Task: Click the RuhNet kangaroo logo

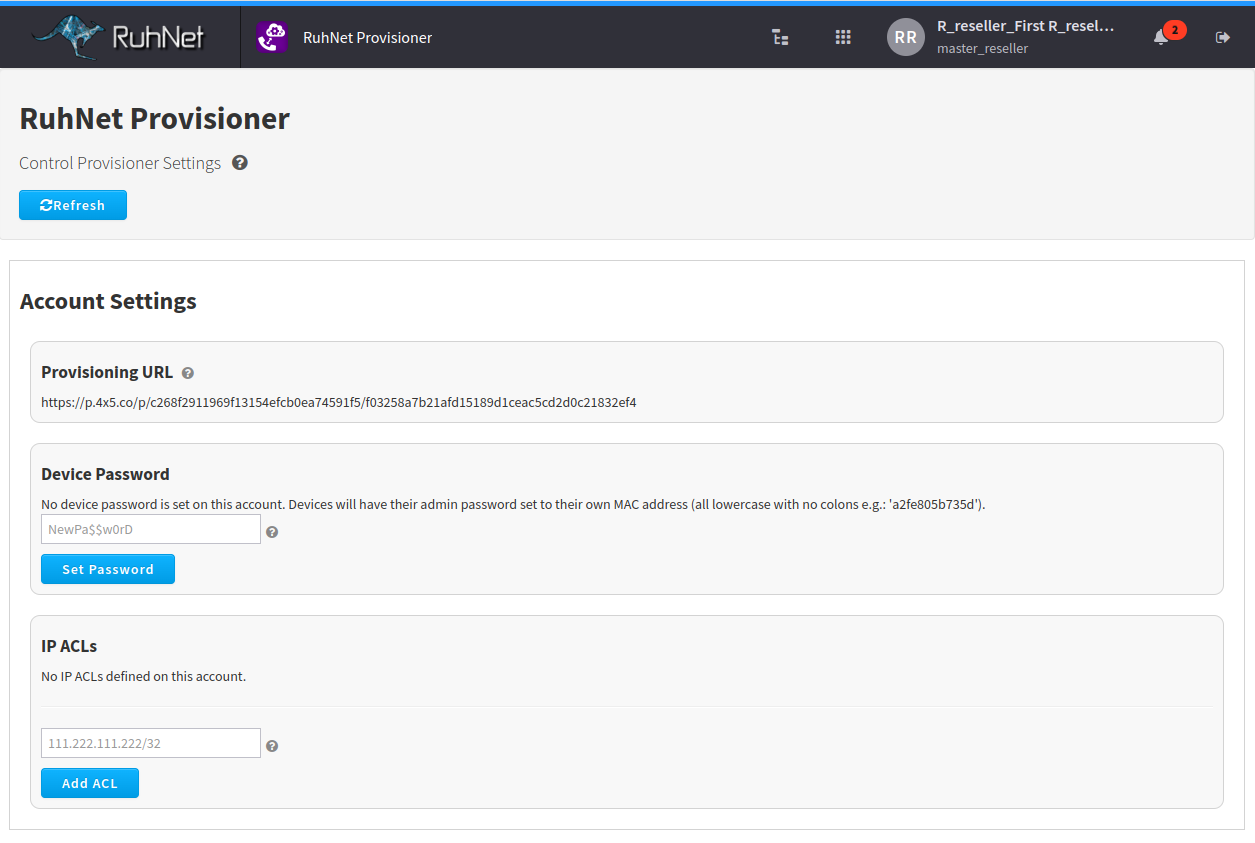Action: [118, 37]
